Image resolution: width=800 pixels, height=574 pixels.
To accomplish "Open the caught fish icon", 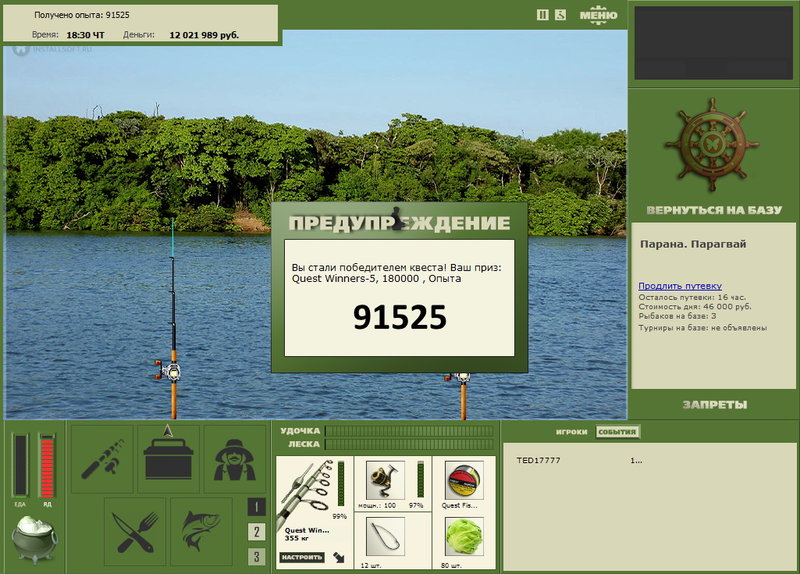I will coord(202,532).
